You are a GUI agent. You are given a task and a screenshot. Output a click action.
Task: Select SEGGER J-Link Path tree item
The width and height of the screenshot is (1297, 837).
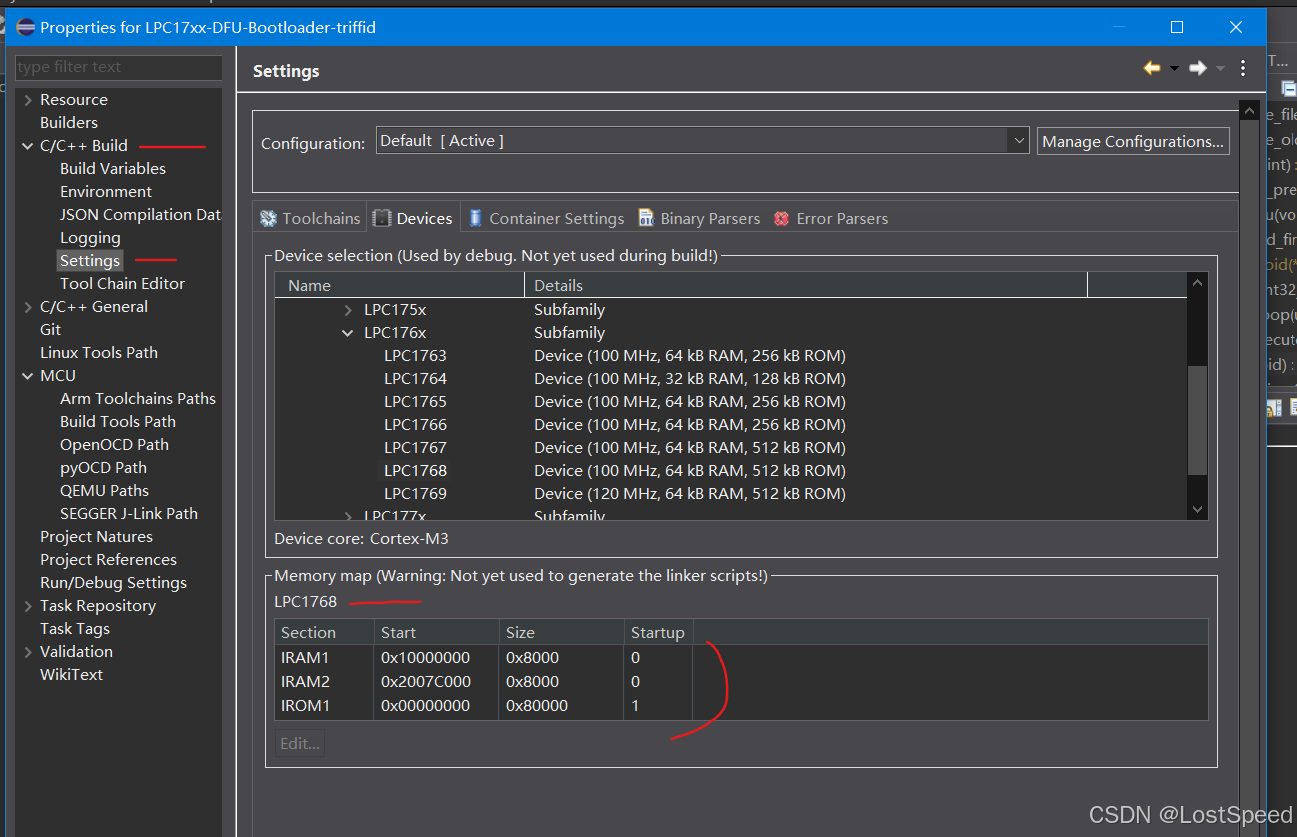pos(129,514)
